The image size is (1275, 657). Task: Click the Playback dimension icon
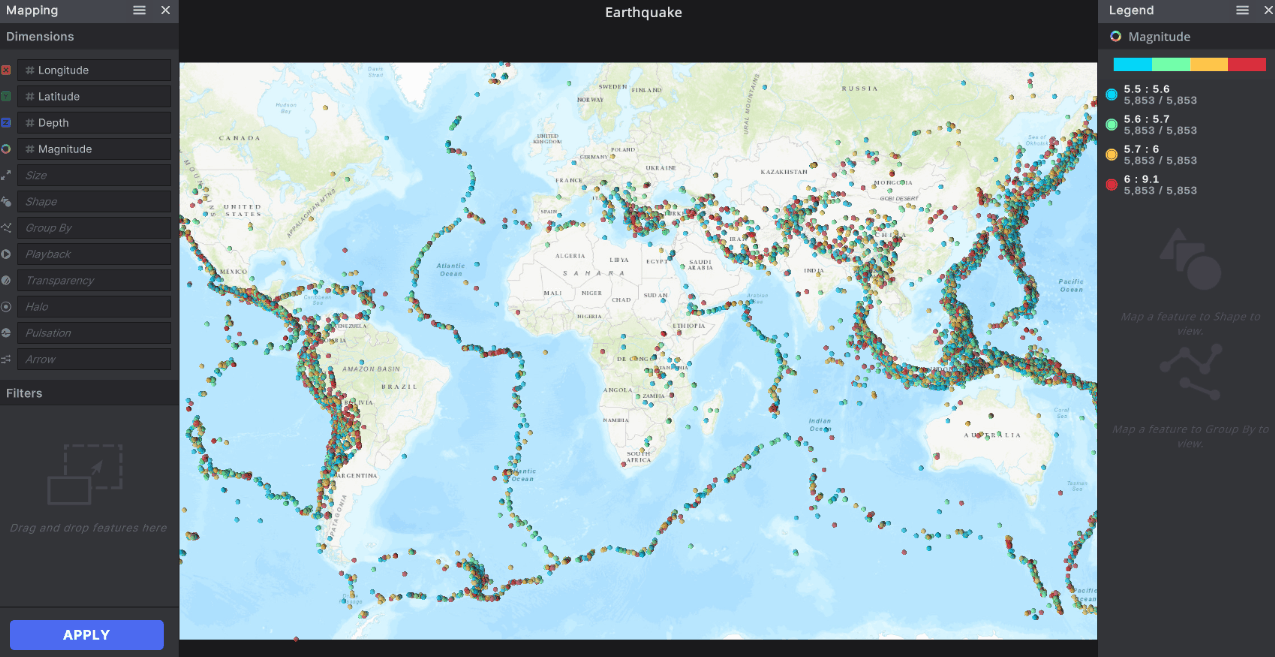tap(6, 254)
